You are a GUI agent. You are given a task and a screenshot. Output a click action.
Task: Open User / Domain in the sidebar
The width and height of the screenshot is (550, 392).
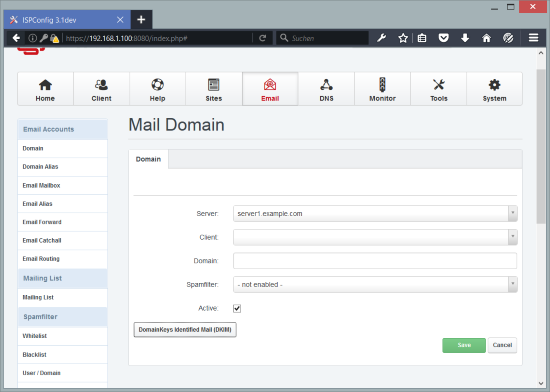tap(62, 373)
